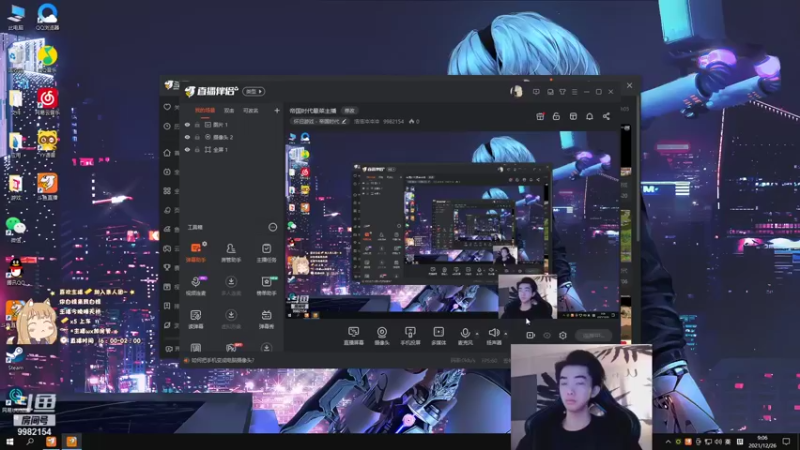Click the share icon in the companion header
This screenshot has width=800, height=450.
pyautogui.click(x=606, y=116)
